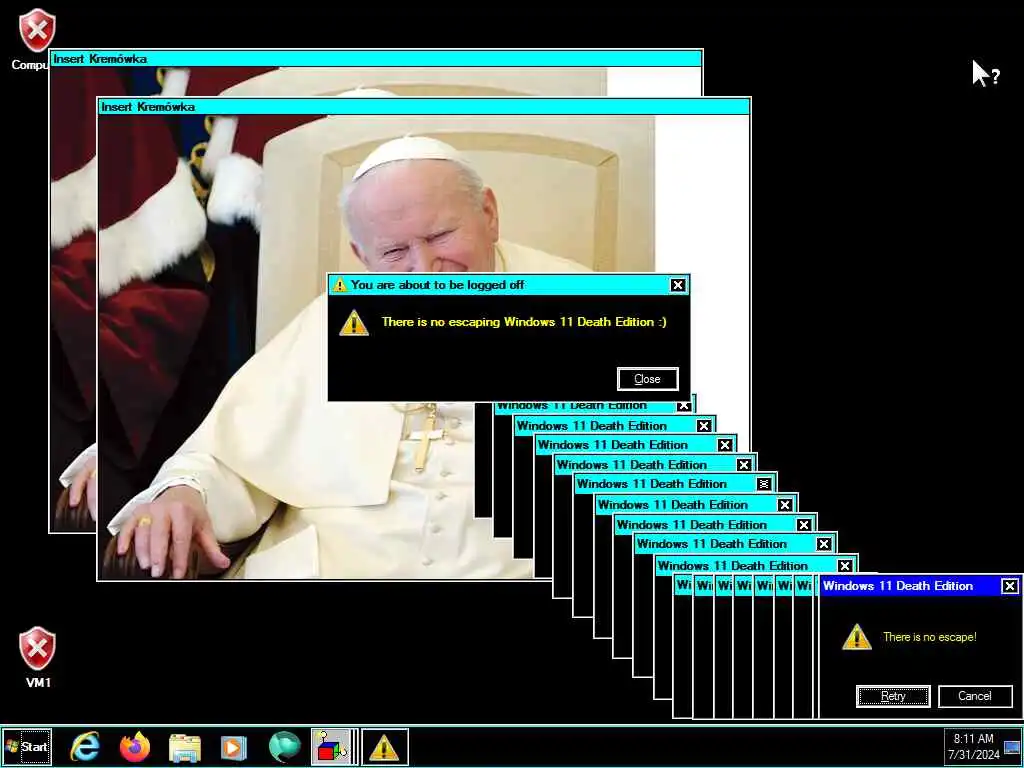Open the VM1 desktop icon
This screenshot has height=768, width=1024.
coord(37,657)
